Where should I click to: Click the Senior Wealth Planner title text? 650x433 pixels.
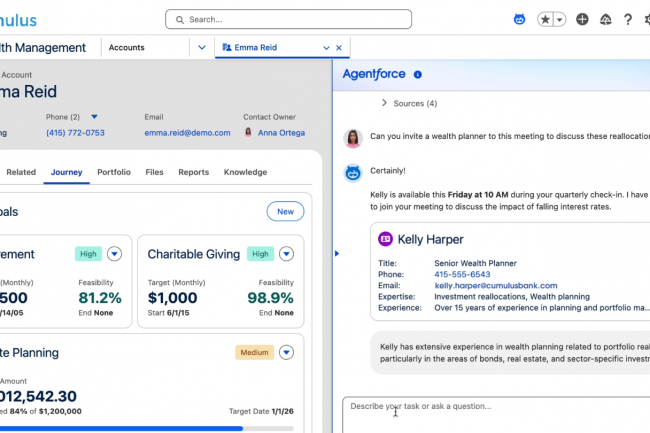click(x=475, y=263)
